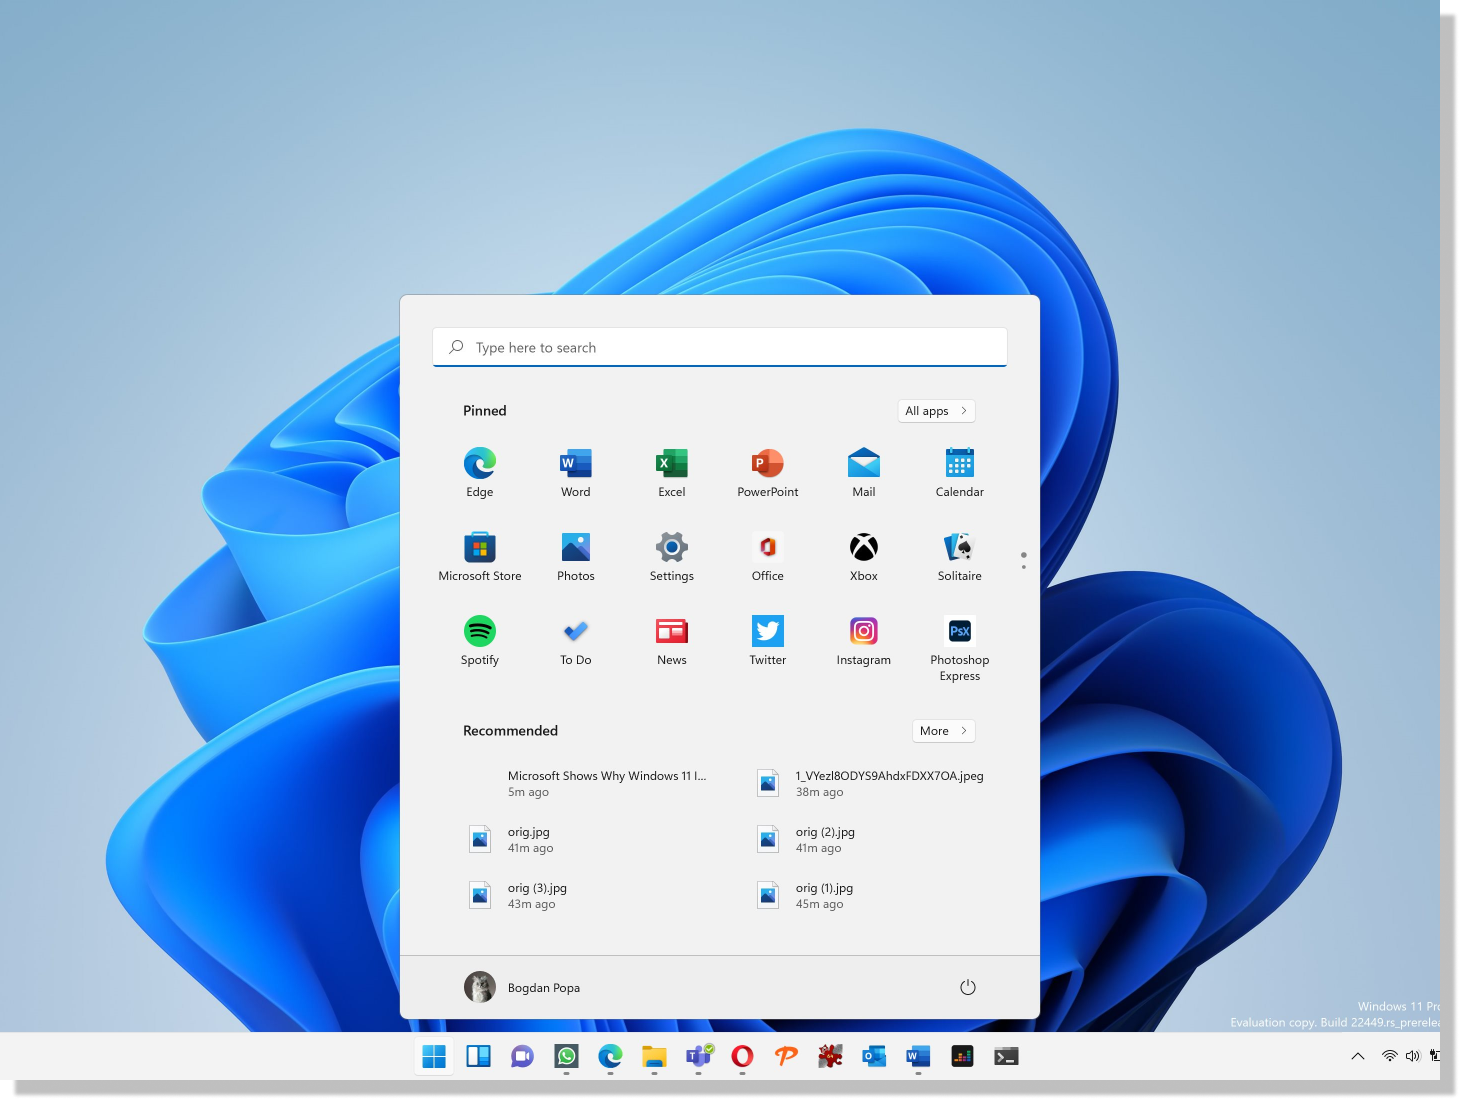Go to next pinned apps page dots
Viewport: 1459px width, 1099px height.
coord(1023,567)
